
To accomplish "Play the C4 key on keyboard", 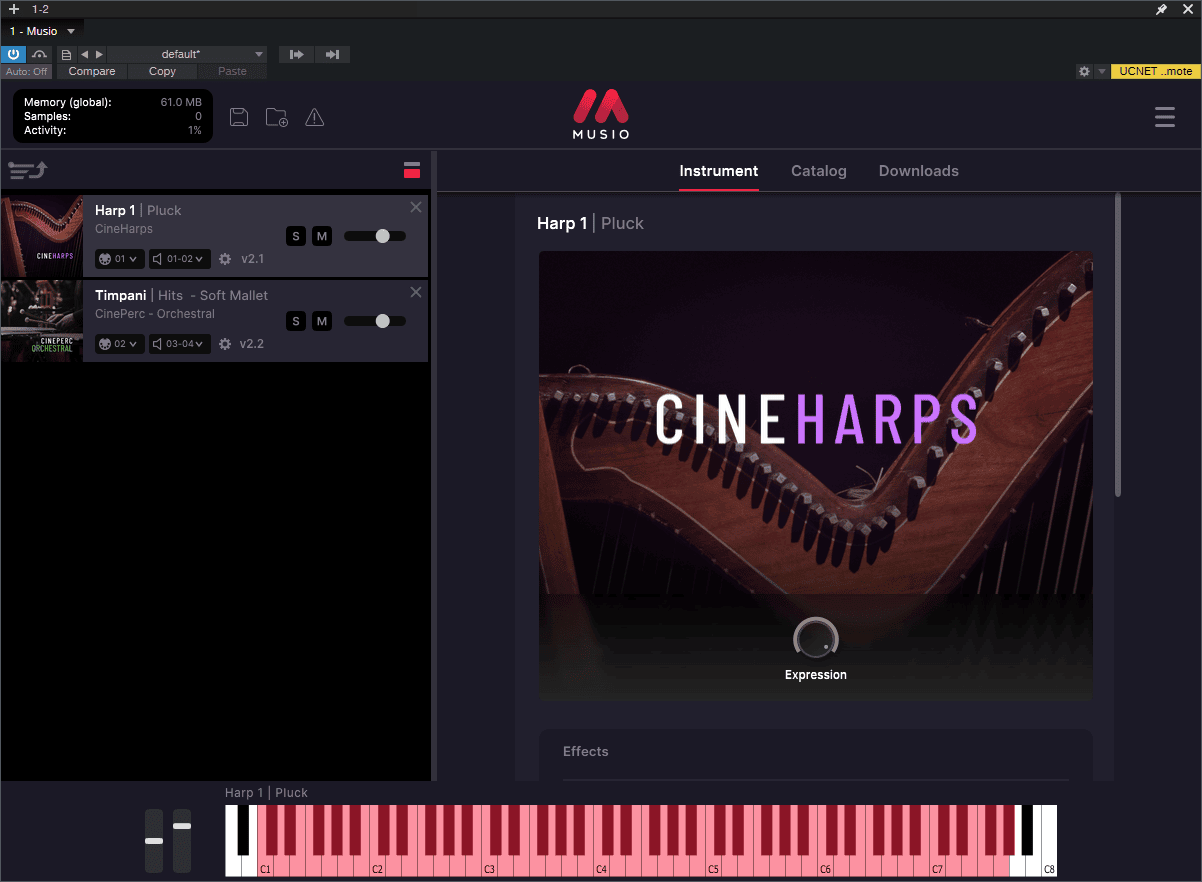I will point(602,866).
